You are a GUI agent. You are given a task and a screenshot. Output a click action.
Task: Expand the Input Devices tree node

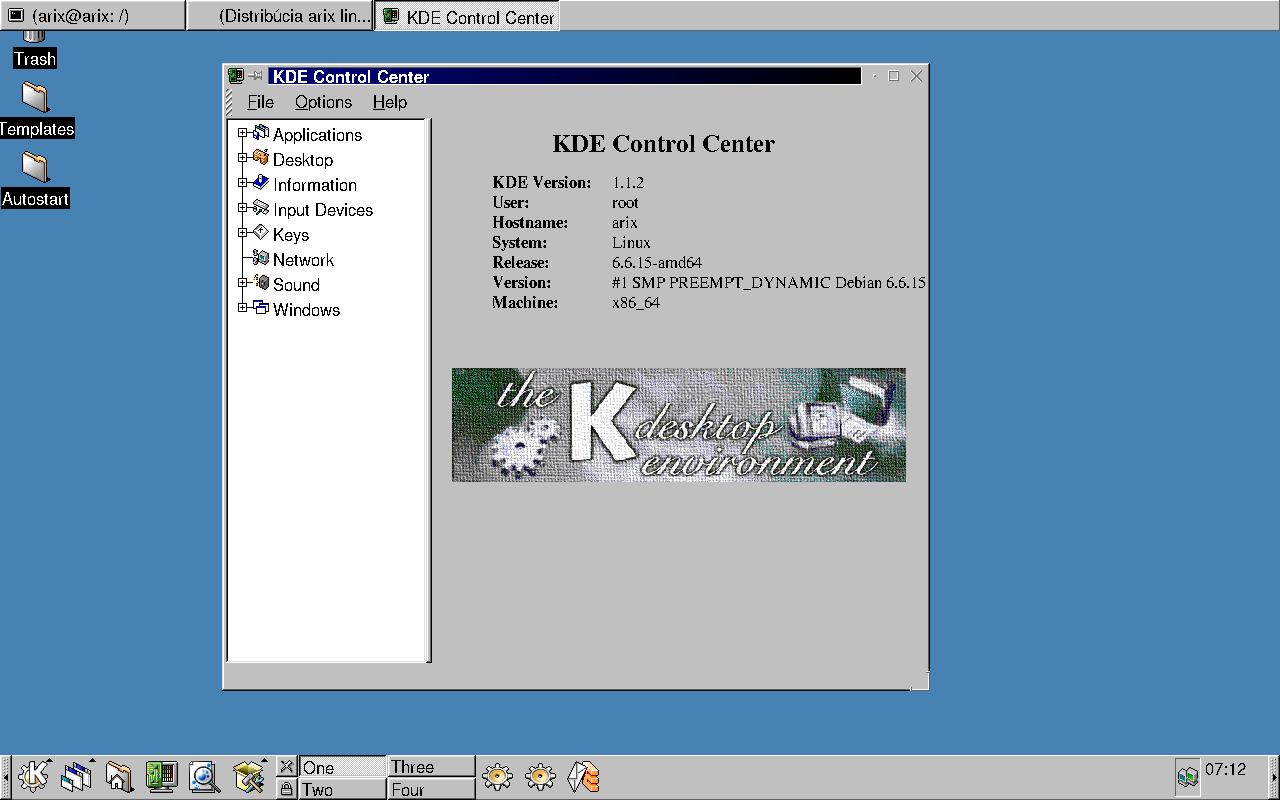[242, 208]
